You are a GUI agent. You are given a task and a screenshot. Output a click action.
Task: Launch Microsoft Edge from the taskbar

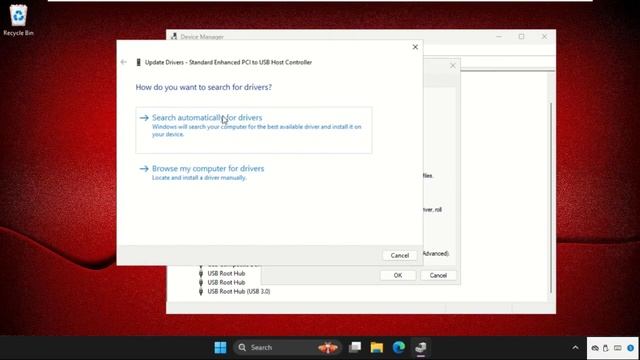tap(399, 347)
